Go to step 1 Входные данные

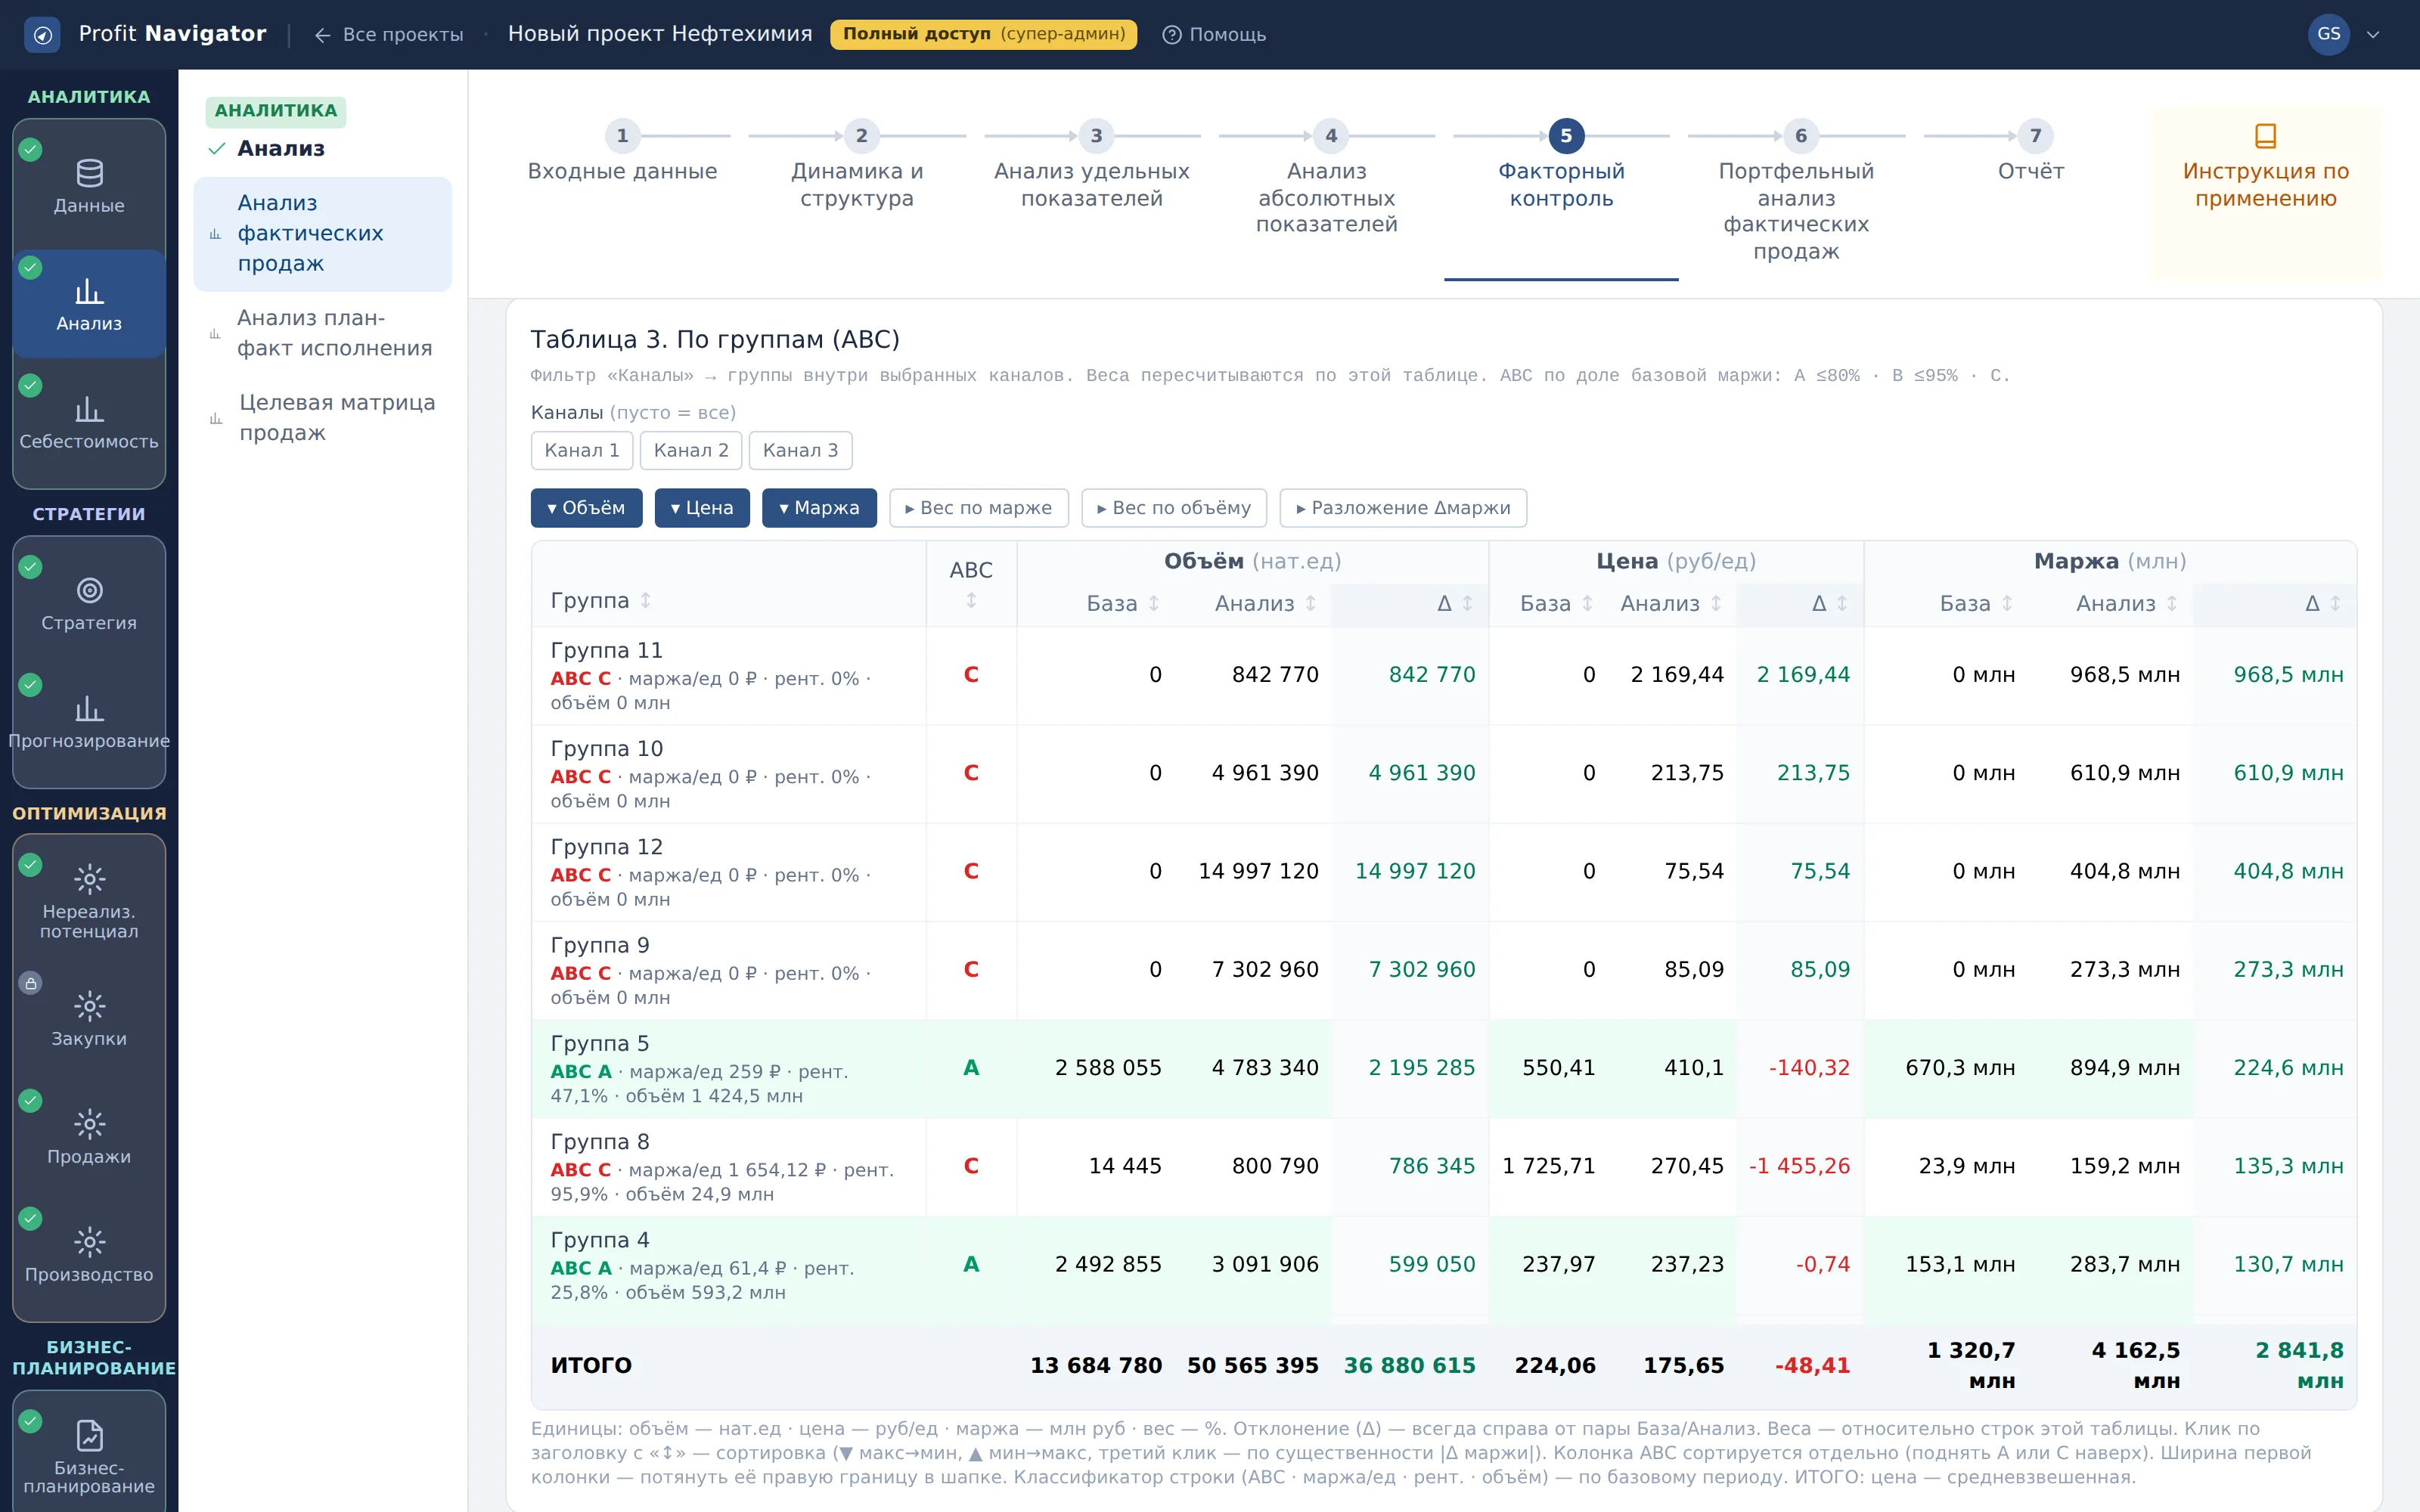coord(622,153)
